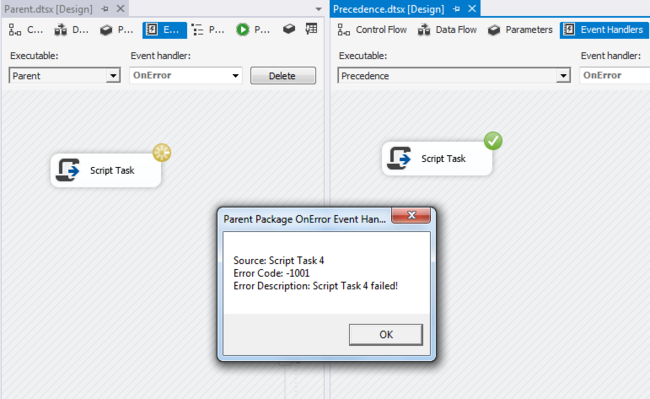Click the 'Event handler:' label in Precedence designer
The width and height of the screenshot is (650, 399).
click(x=611, y=56)
